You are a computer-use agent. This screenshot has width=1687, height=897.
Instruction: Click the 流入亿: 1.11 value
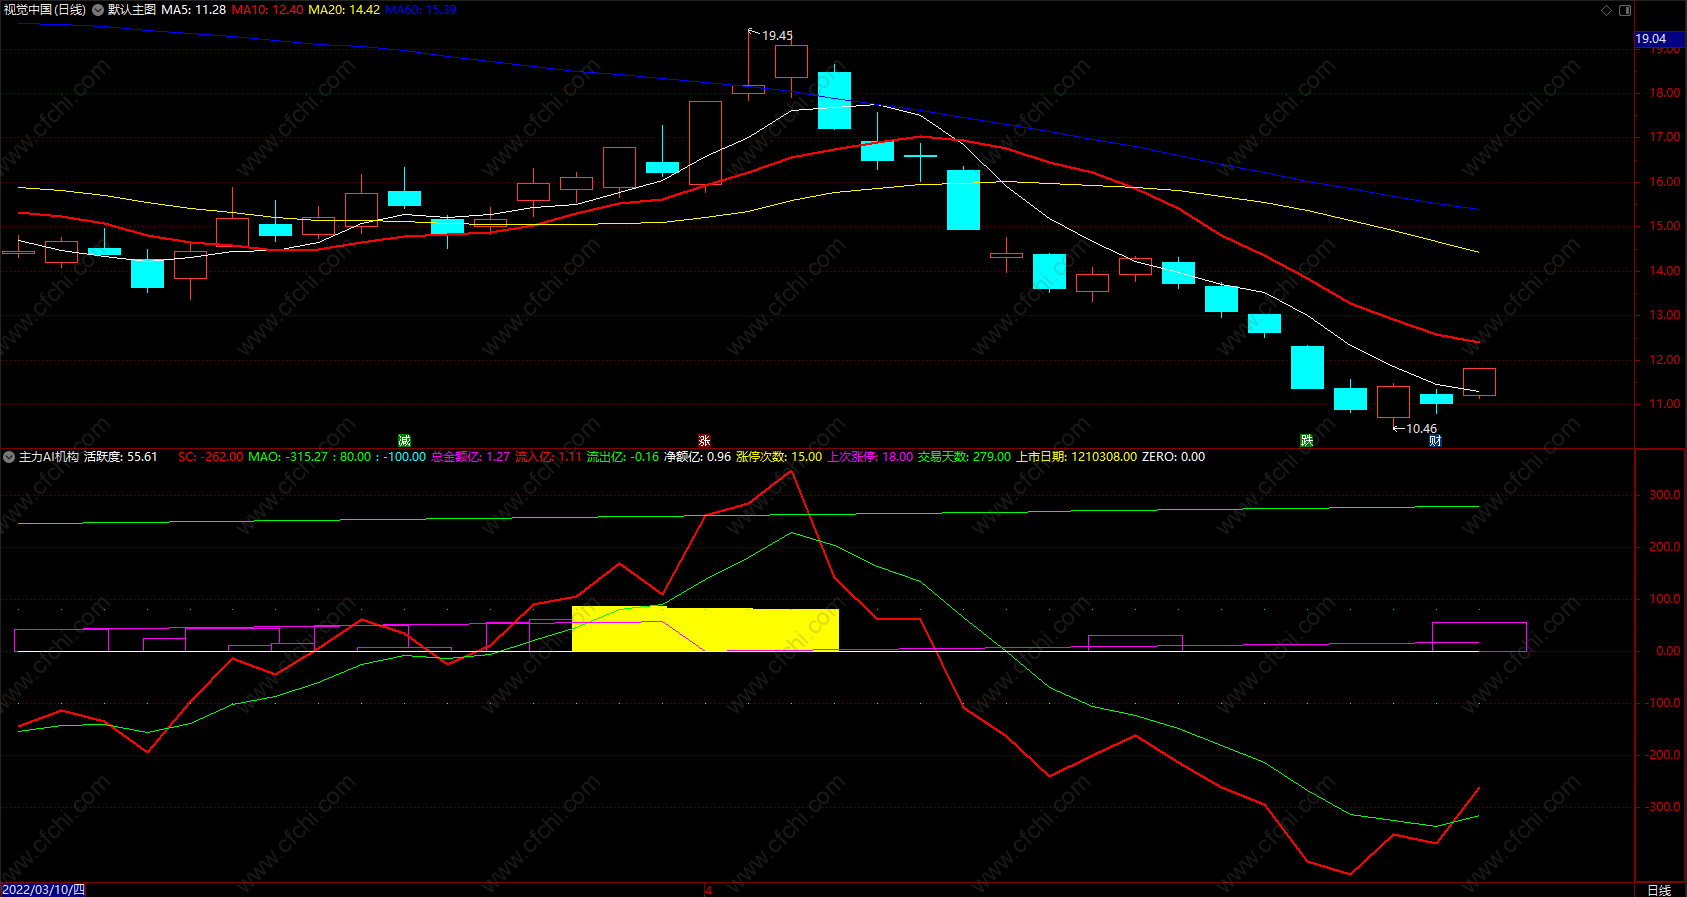point(548,457)
